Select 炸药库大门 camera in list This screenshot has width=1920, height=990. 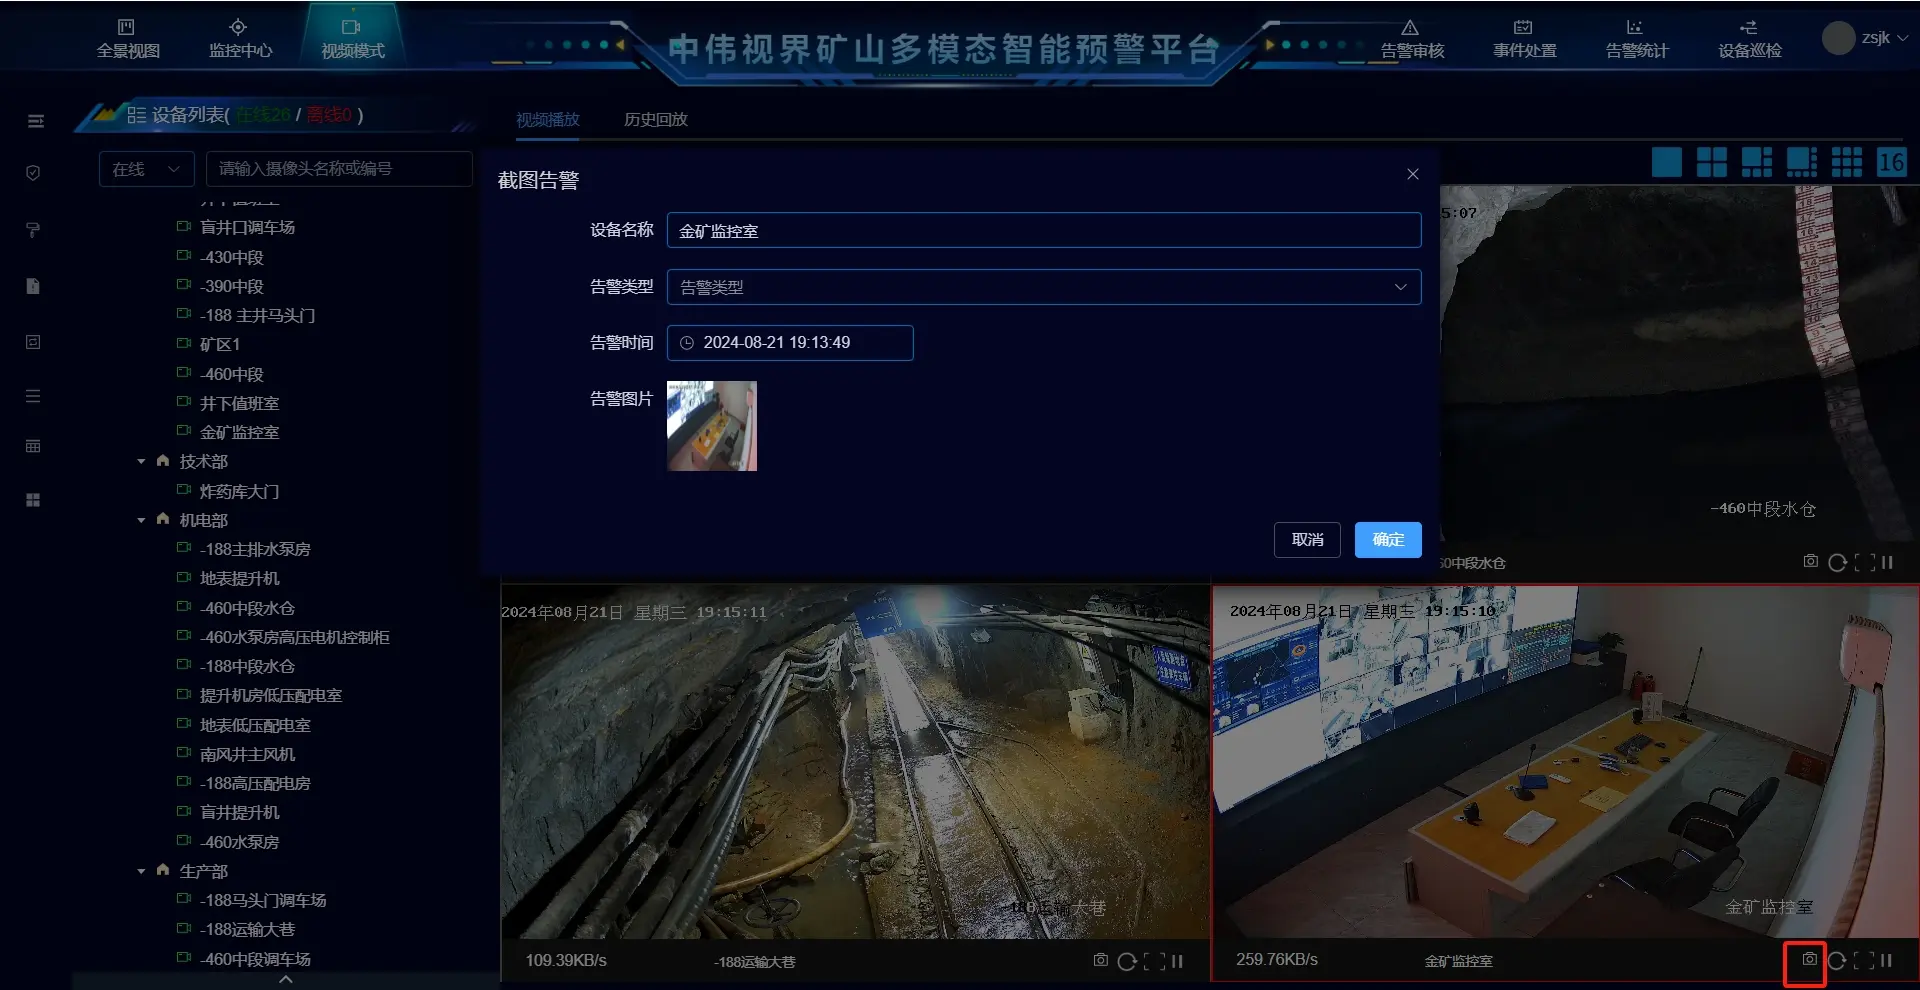[239, 491]
